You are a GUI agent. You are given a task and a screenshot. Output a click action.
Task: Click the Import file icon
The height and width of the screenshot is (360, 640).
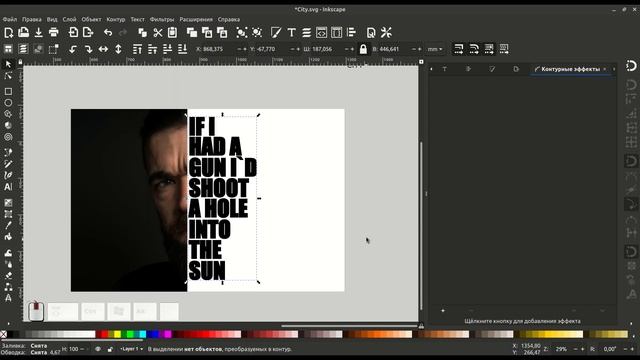coord(73,33)
